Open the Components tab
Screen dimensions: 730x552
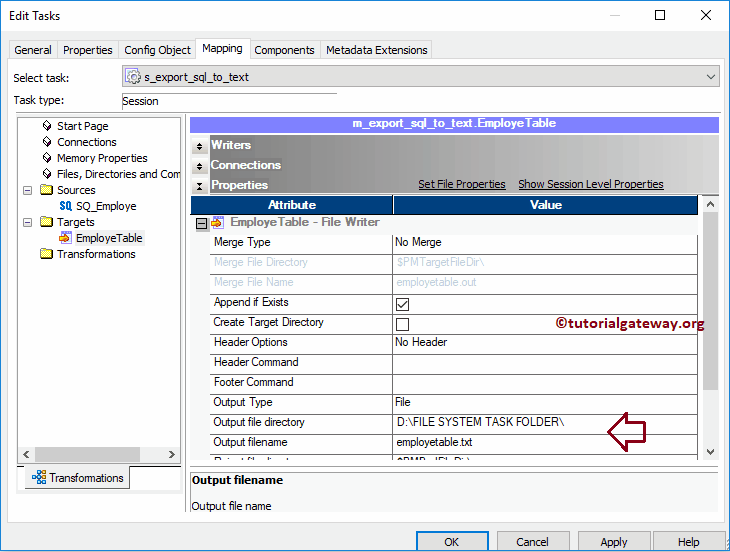click(x=284, y=50)
